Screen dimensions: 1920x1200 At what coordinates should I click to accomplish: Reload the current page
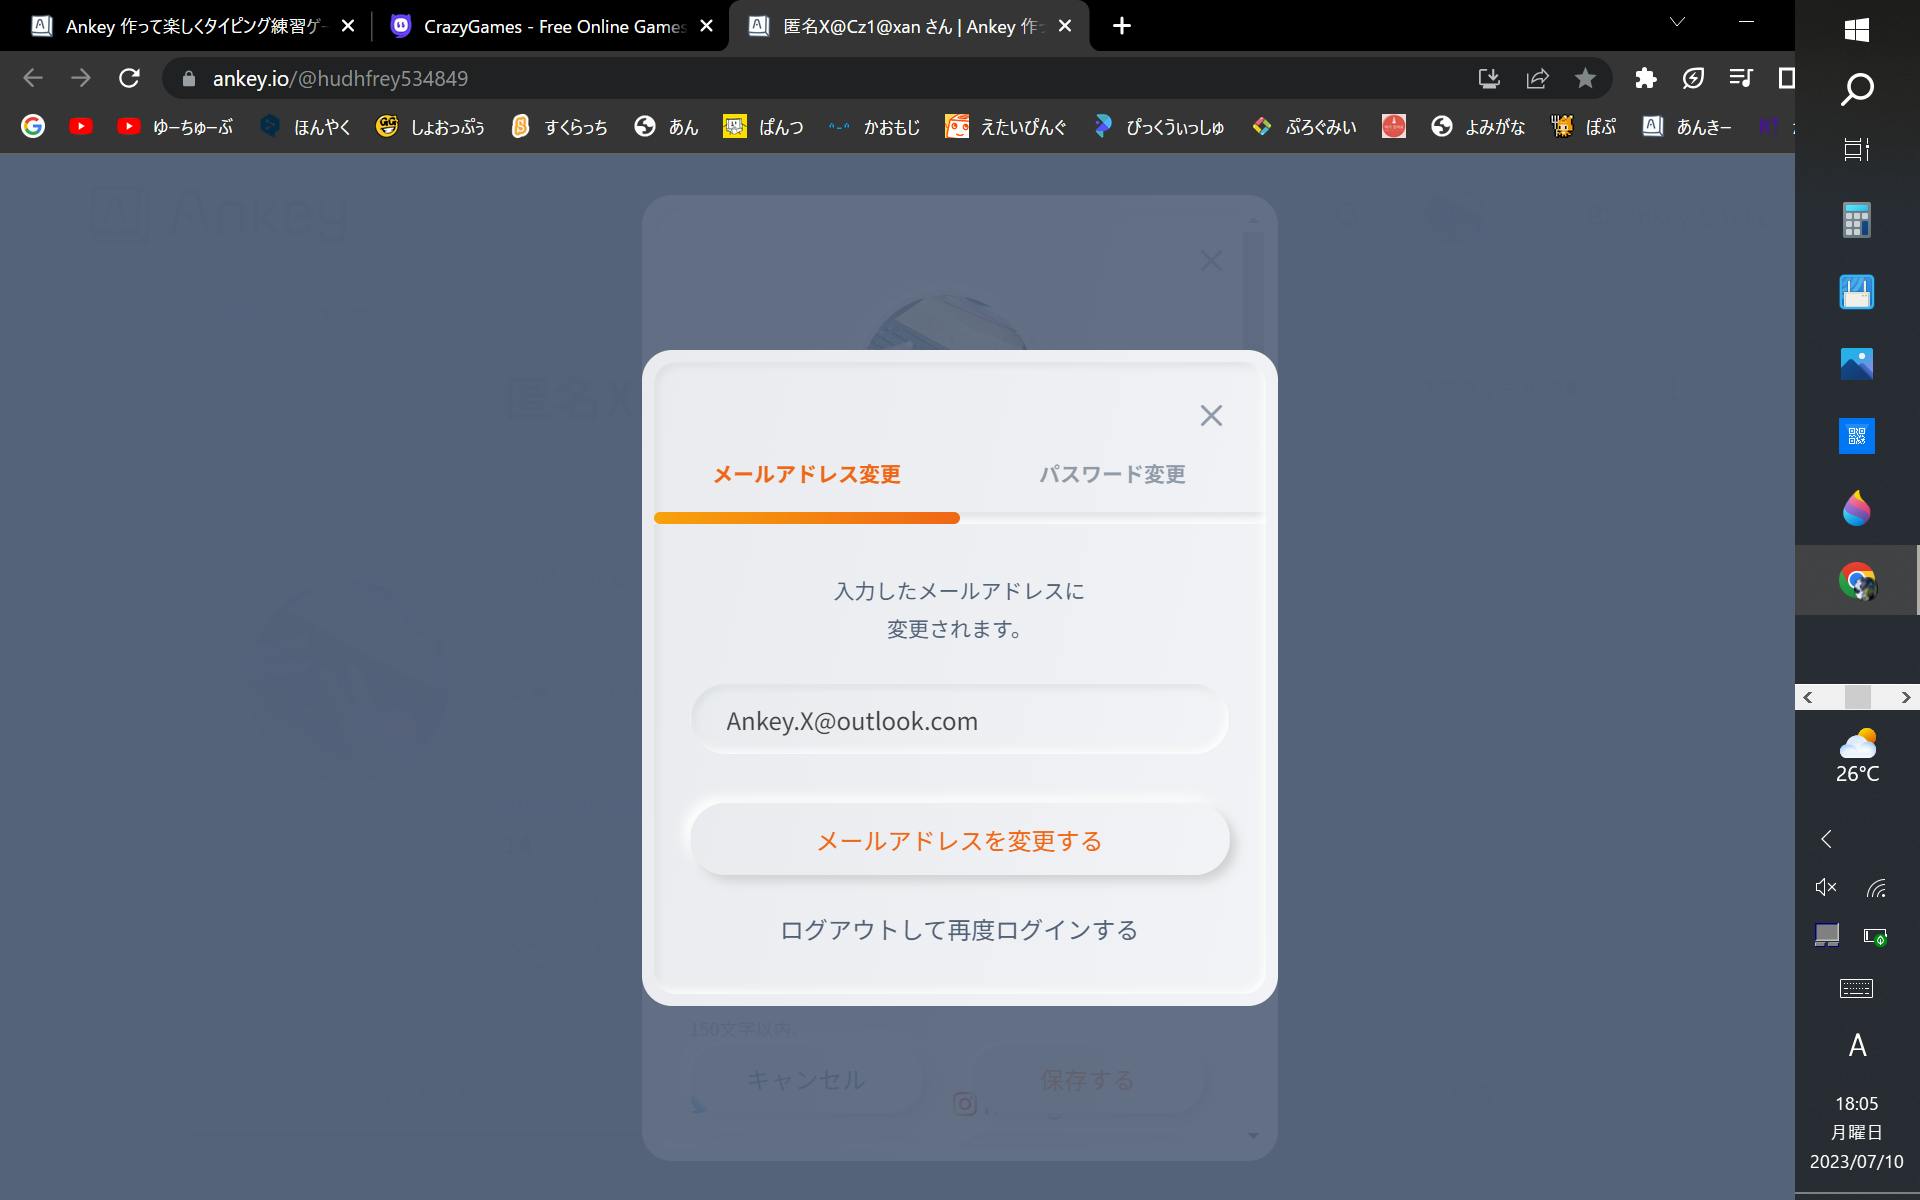point(129,78)
